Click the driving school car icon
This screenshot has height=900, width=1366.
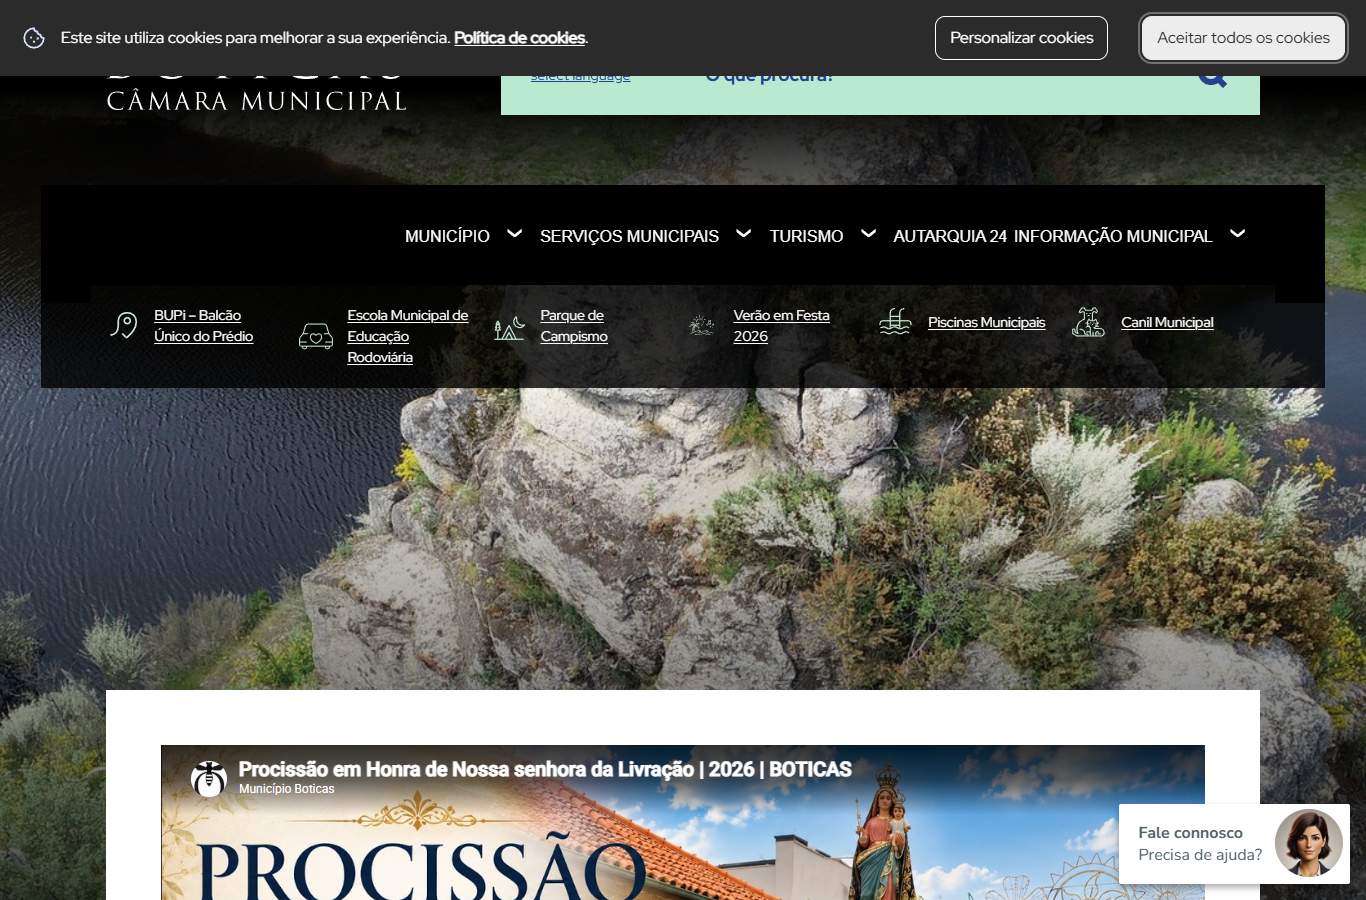(x=316, y=336)
